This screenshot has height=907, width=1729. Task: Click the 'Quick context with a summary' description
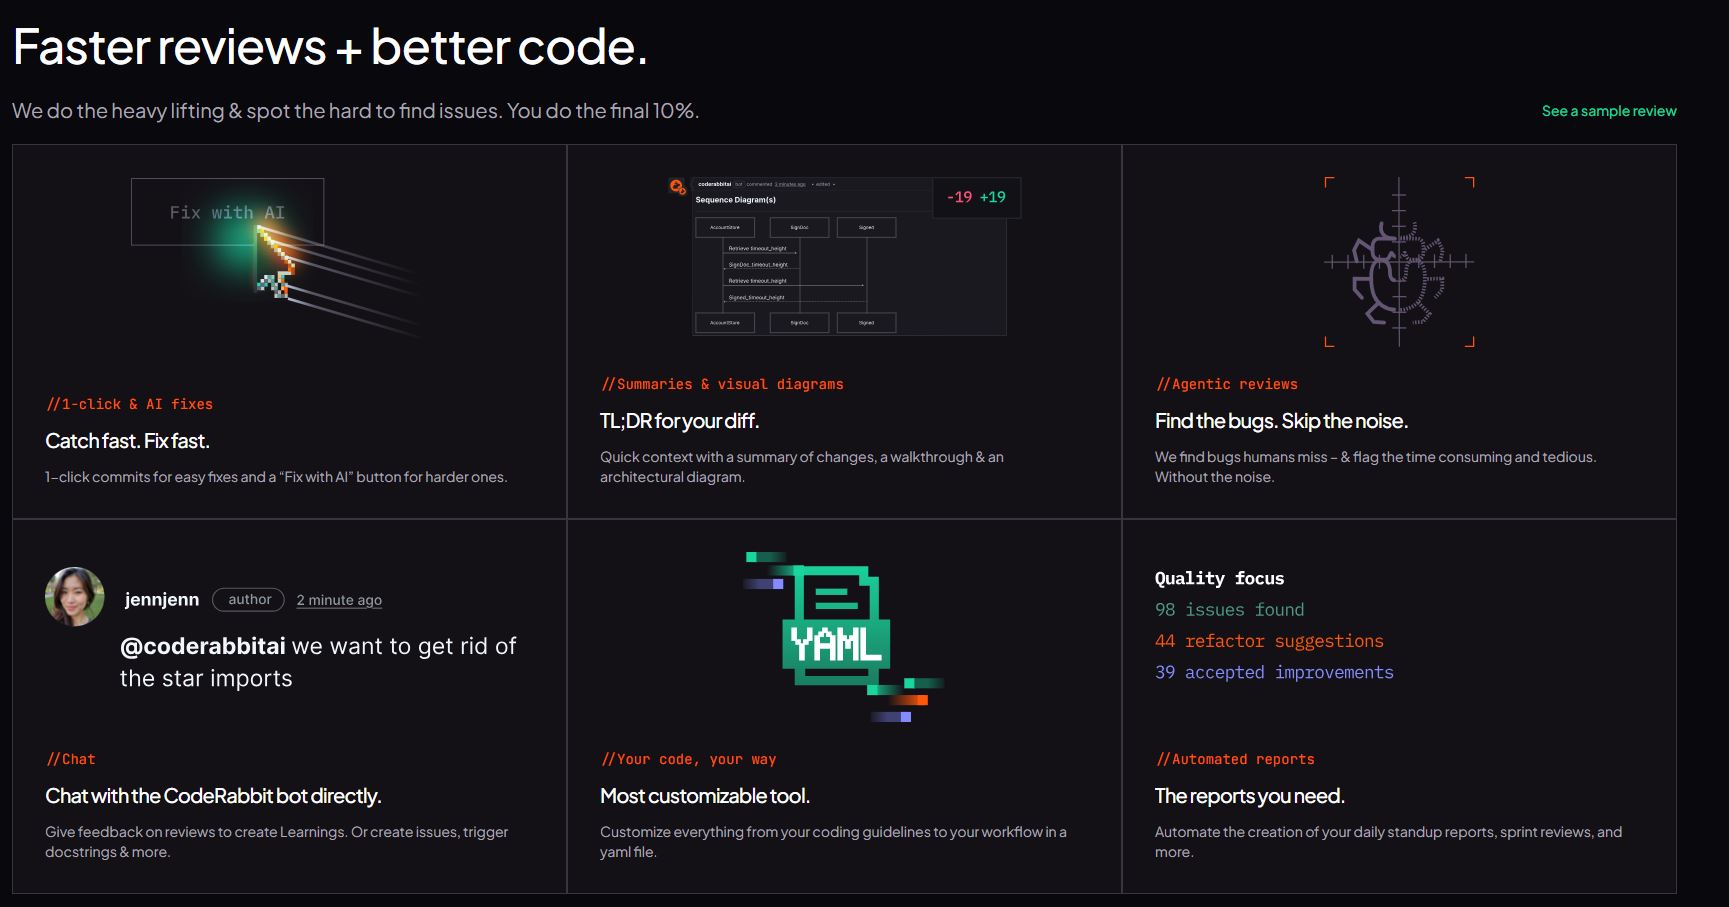tap(802, 467)
